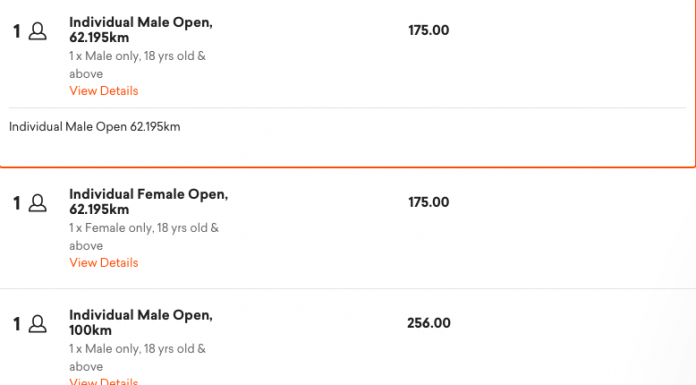Select Individual Female Open, 62.195km title
696x385 pixels.
[149, 202]
